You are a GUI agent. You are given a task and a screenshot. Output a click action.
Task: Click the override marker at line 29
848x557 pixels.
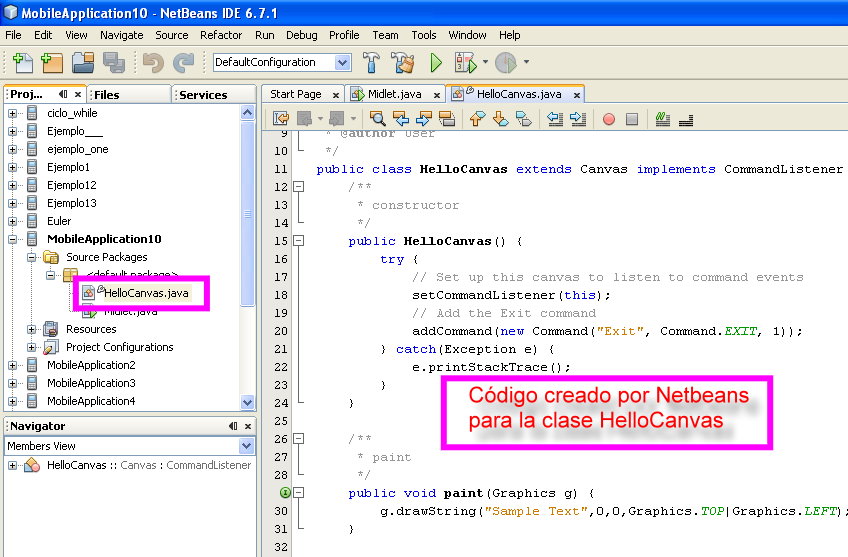click(x=285, y=493)
